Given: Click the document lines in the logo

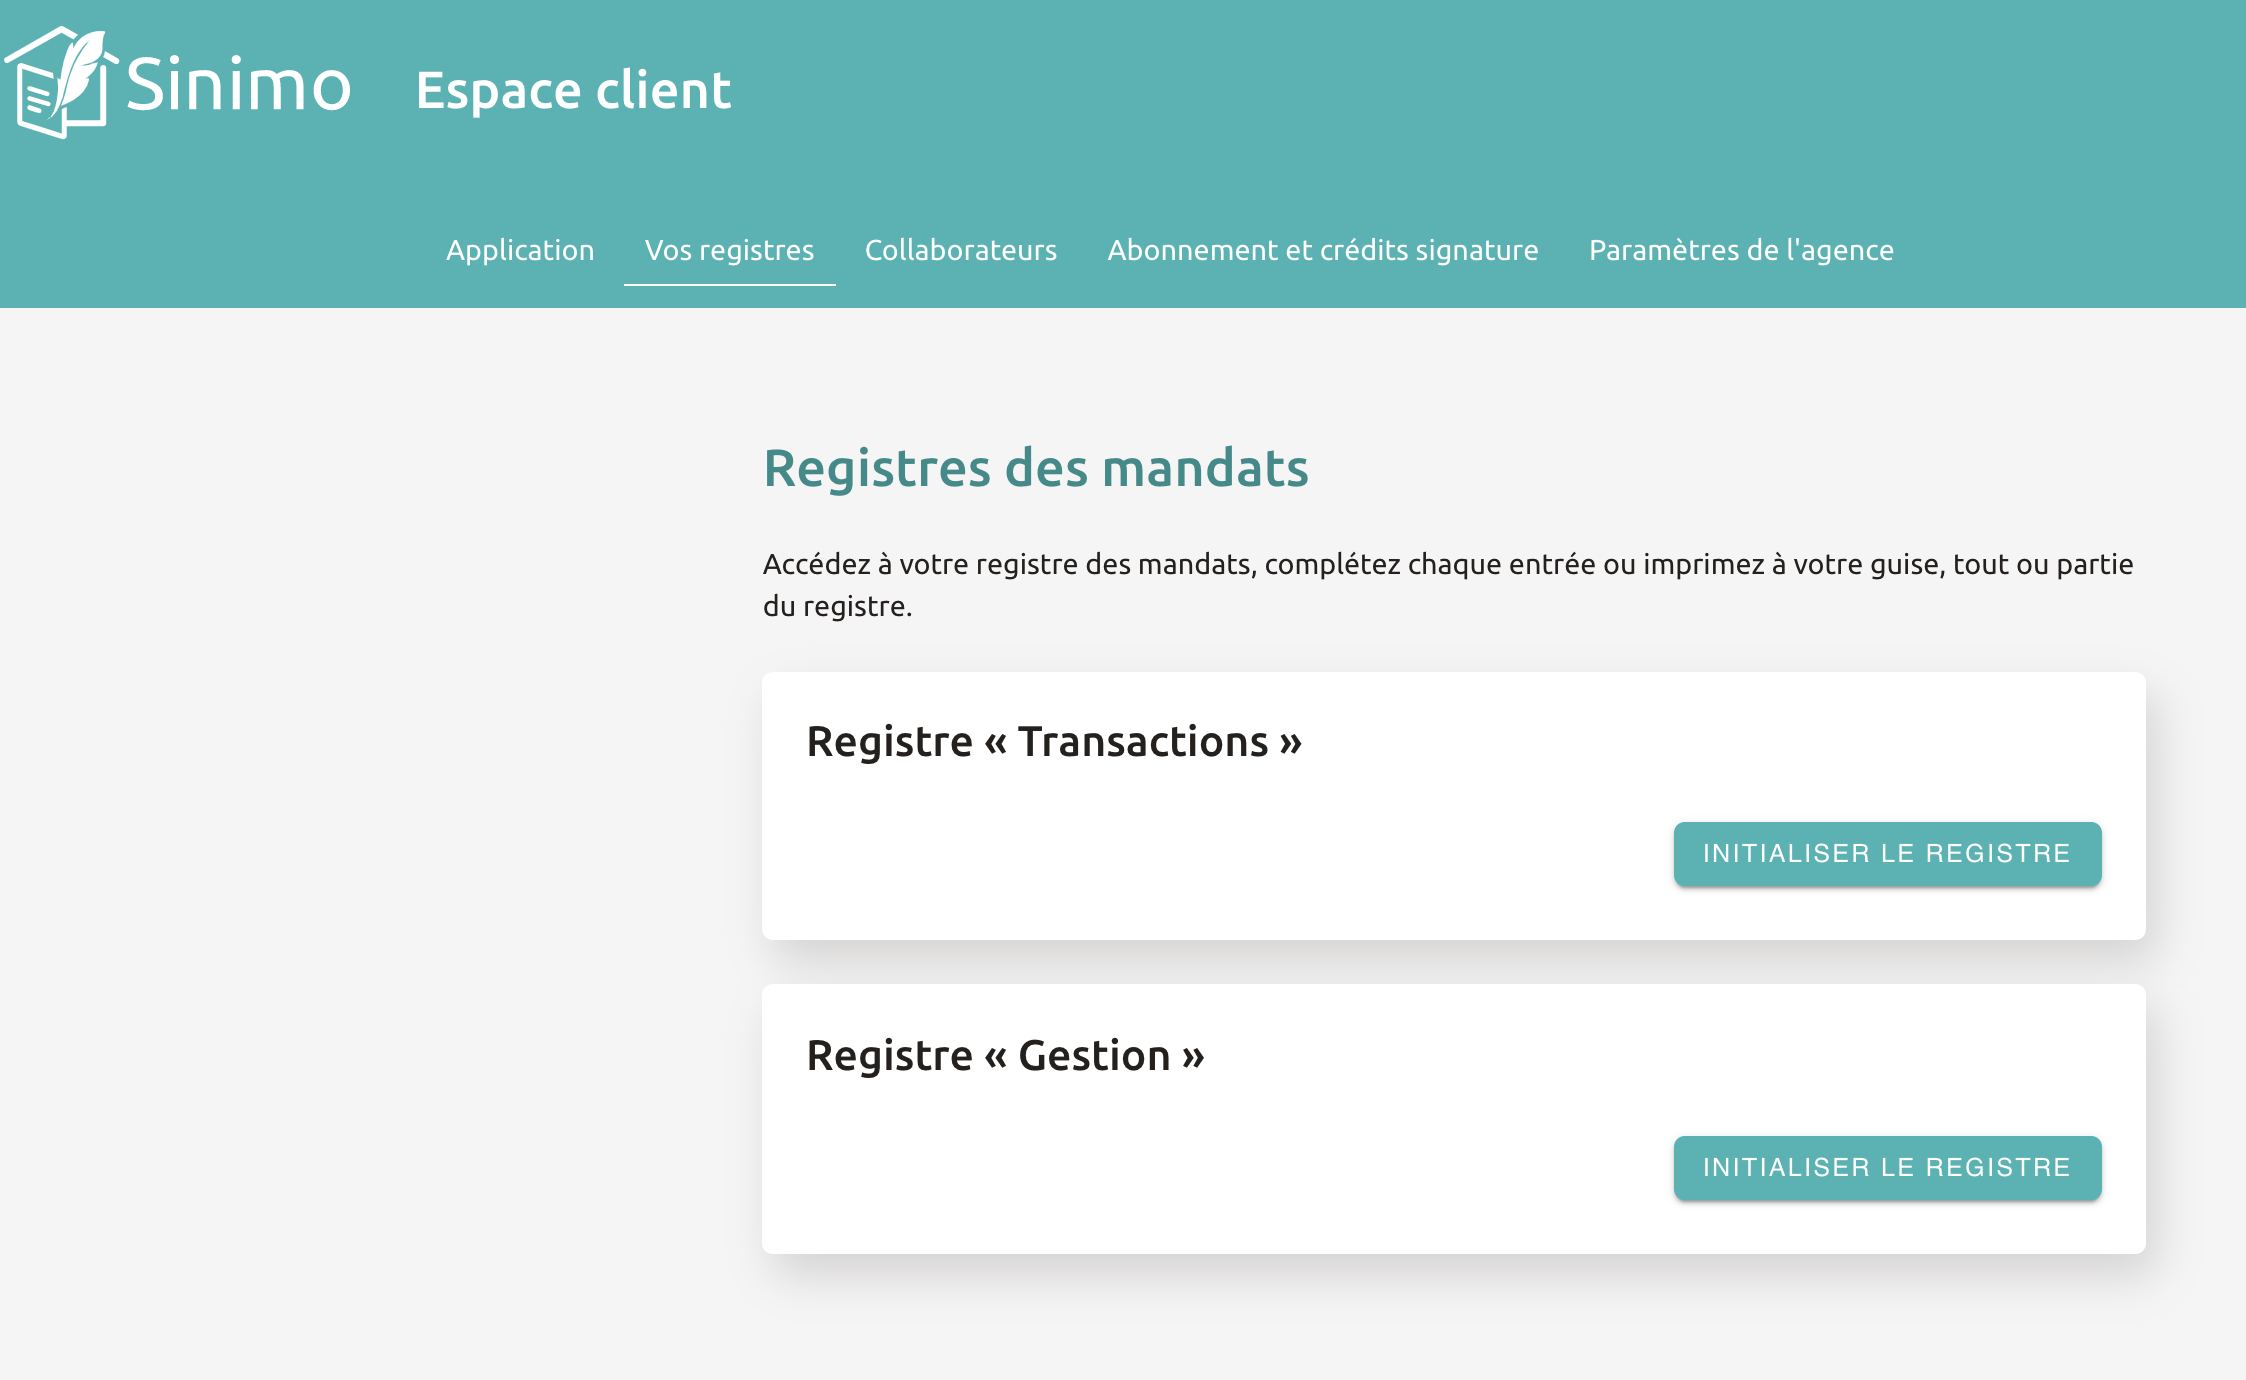Looking at the screenshot, I should tap(38, 100).
